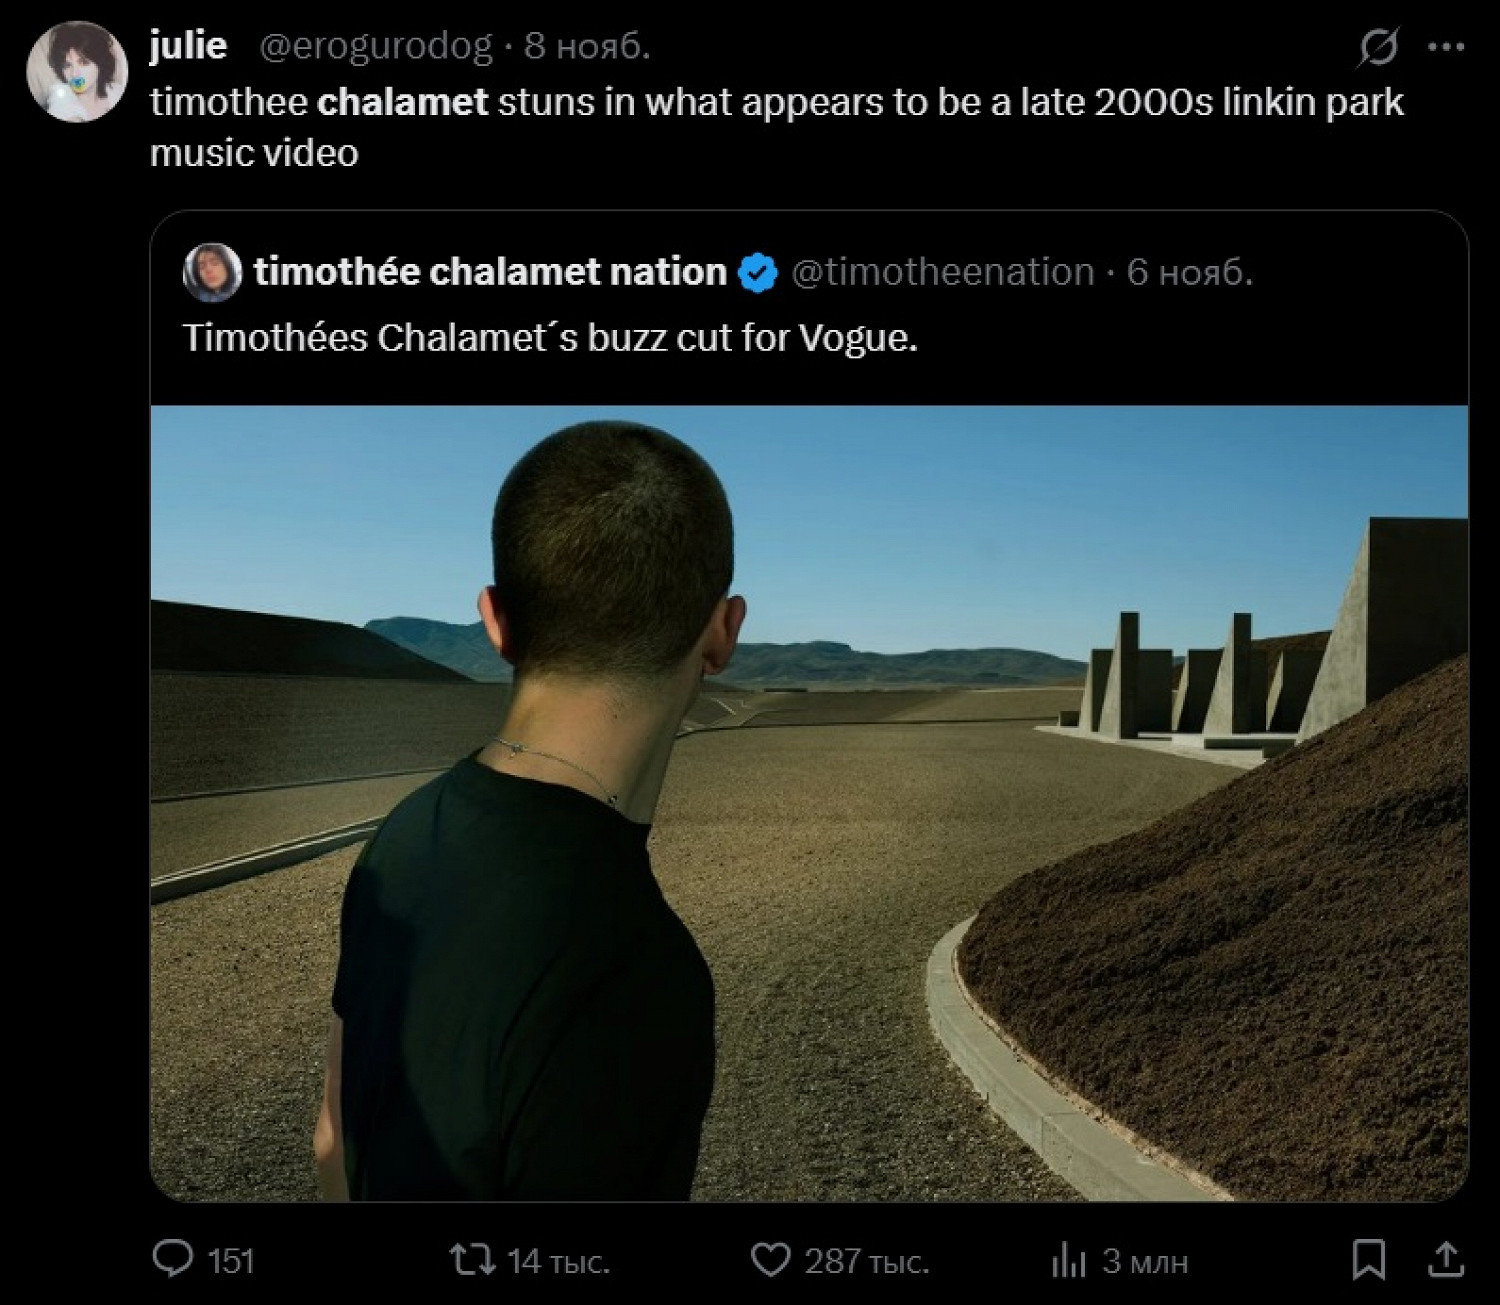Click the share upload icon
The image size is (1500, 1305).
(x=1445, y=1260)
